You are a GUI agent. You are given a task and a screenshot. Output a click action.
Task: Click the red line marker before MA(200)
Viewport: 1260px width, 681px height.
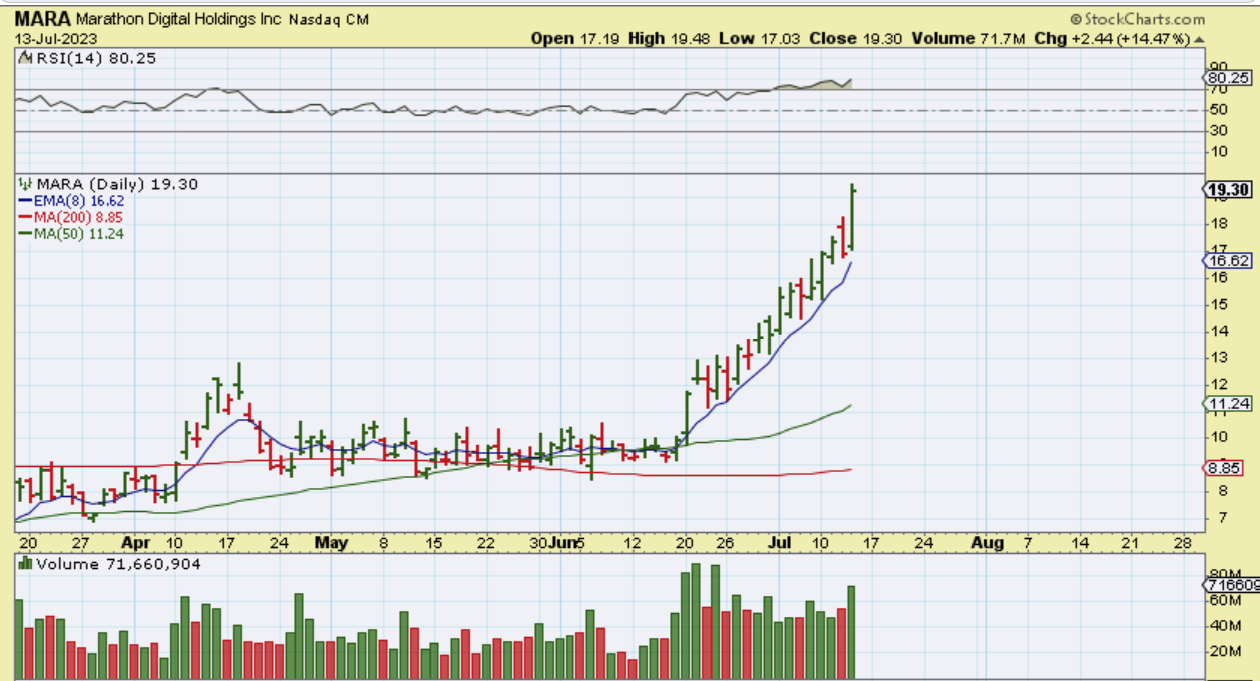(x=24, y=216)
